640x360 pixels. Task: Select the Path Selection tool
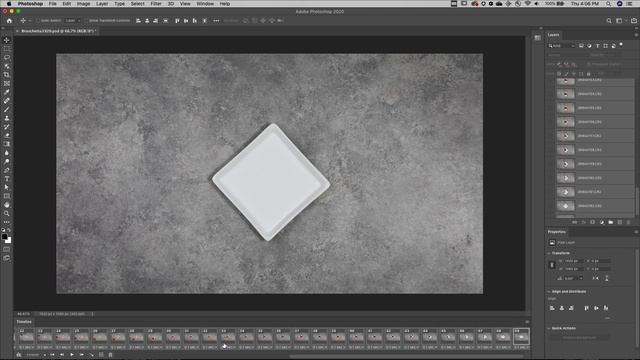pos(7,187)
